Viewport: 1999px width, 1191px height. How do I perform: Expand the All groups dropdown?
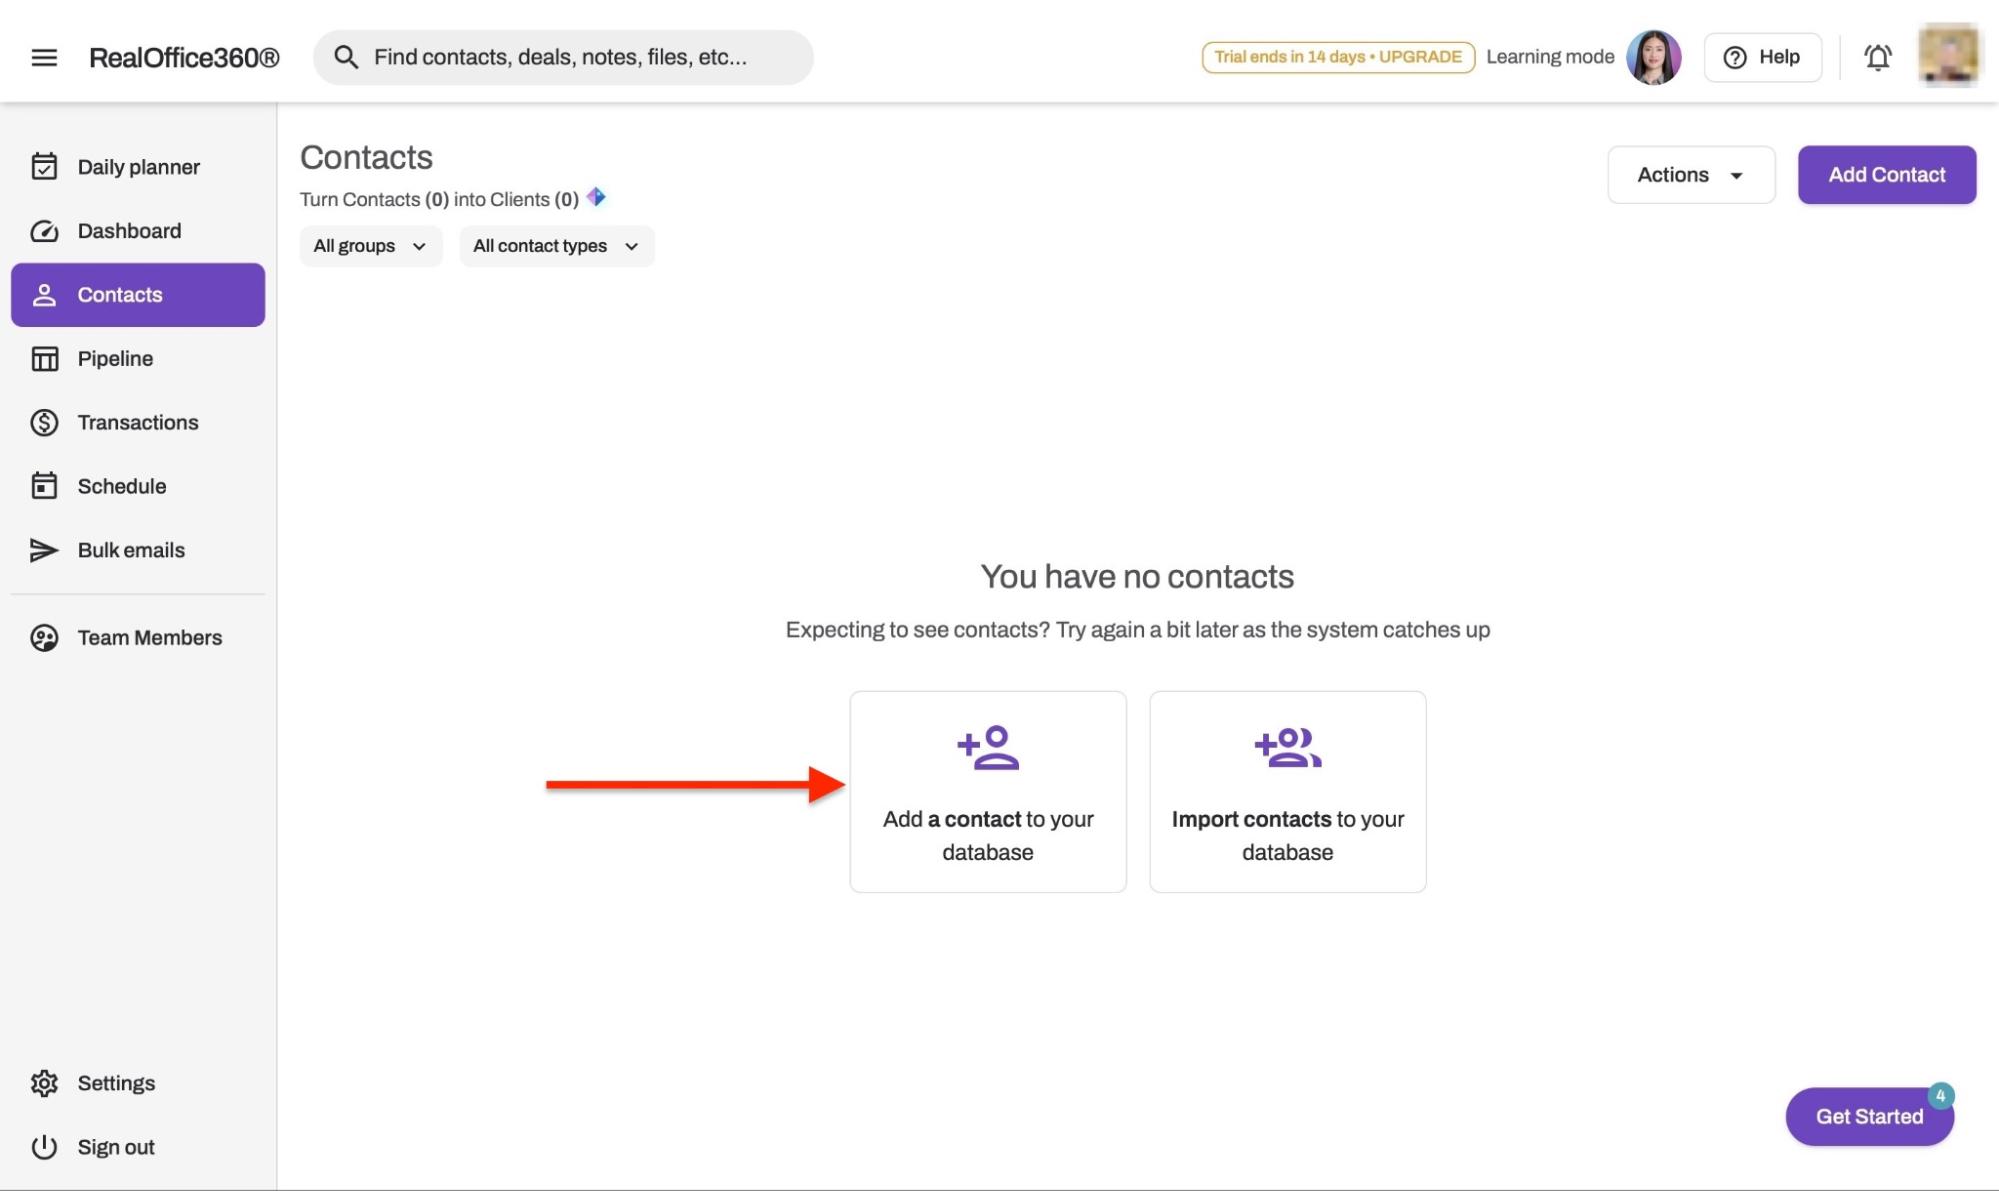coord(370,246)
